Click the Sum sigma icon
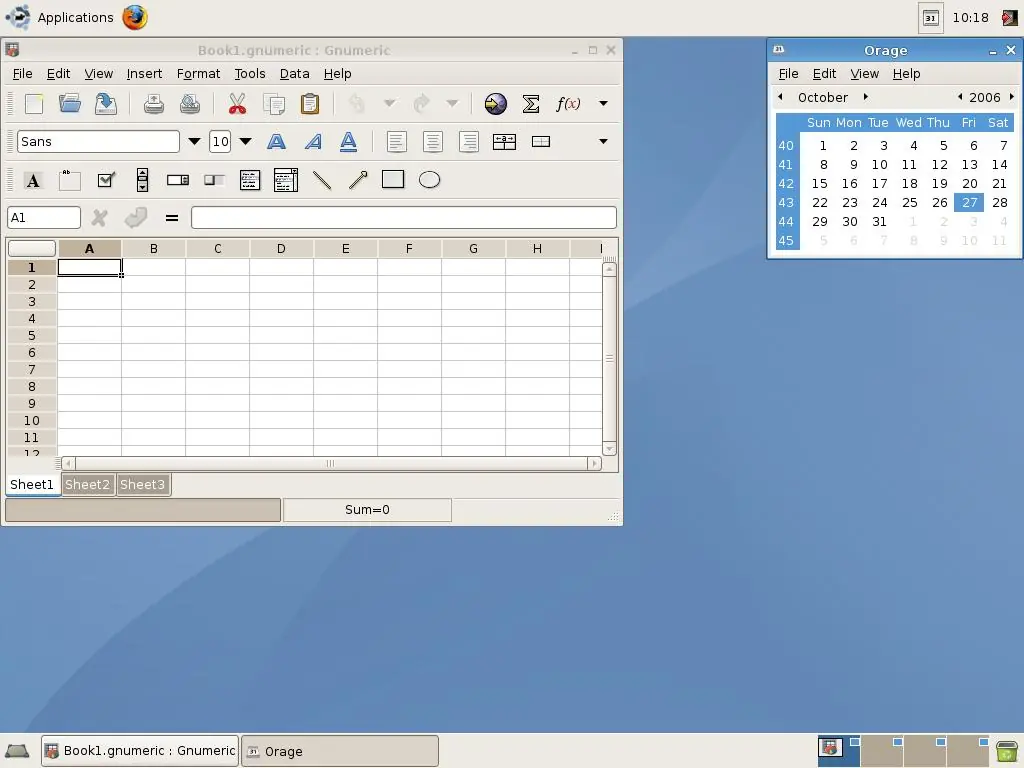The width and height of the screenshot is (1024, 768). pos(531,104)
